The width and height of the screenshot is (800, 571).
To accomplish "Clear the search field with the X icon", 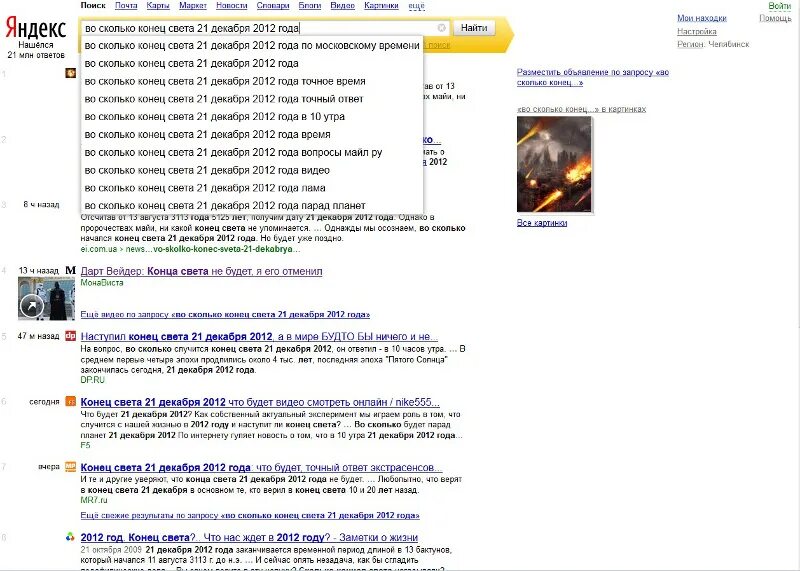I will pyautogui.click(x=442, y=28).
